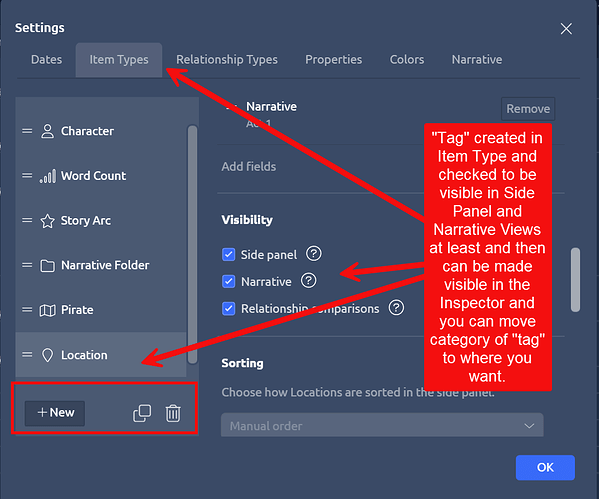
Task: Toggle the Narrative visibility checkbox
Action: (228, 282)
